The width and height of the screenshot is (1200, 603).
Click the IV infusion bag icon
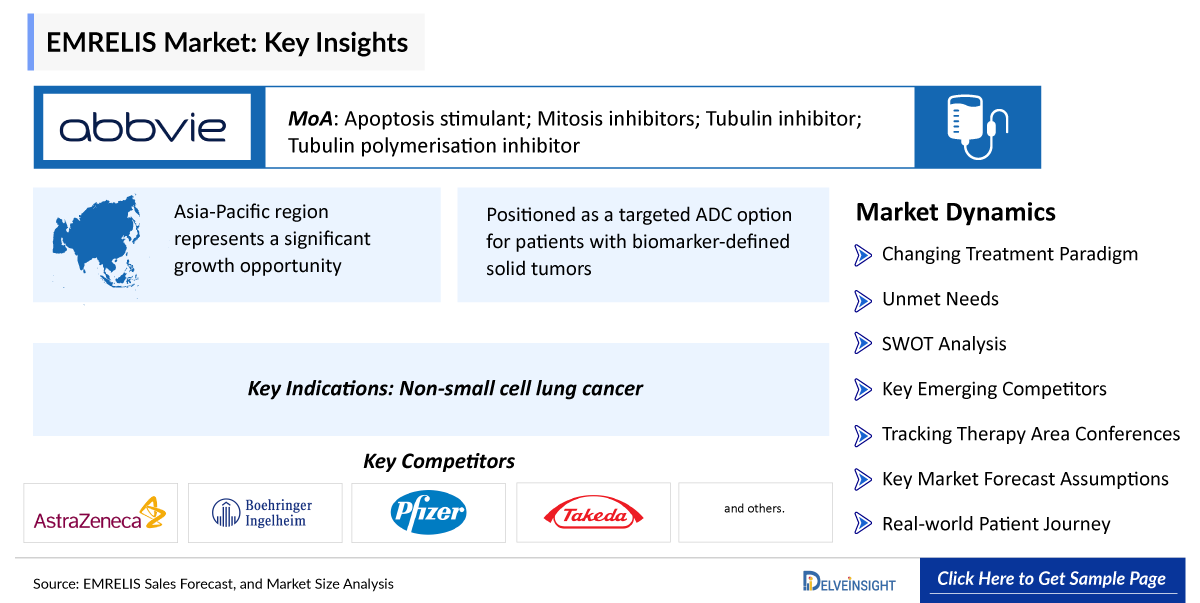pos(977,127)
